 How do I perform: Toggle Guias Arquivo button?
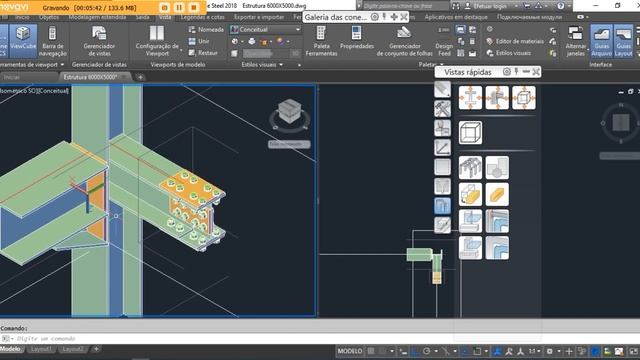click(x=601, y=41)
